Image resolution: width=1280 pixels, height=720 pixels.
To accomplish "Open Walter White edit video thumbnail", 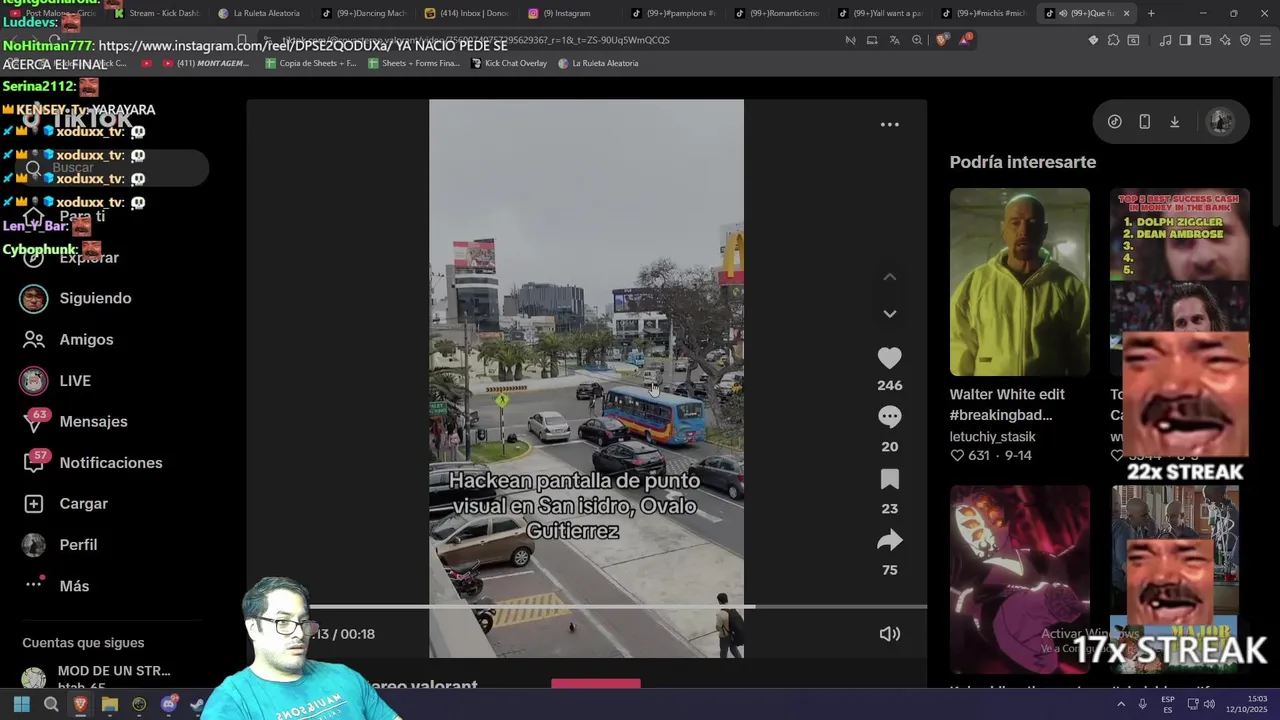I will (1019, 282).
